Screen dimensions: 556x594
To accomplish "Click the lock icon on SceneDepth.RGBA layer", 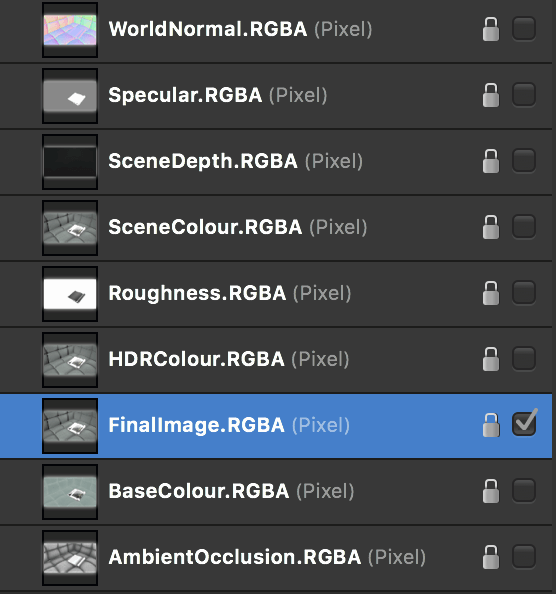I will point(491,161).
